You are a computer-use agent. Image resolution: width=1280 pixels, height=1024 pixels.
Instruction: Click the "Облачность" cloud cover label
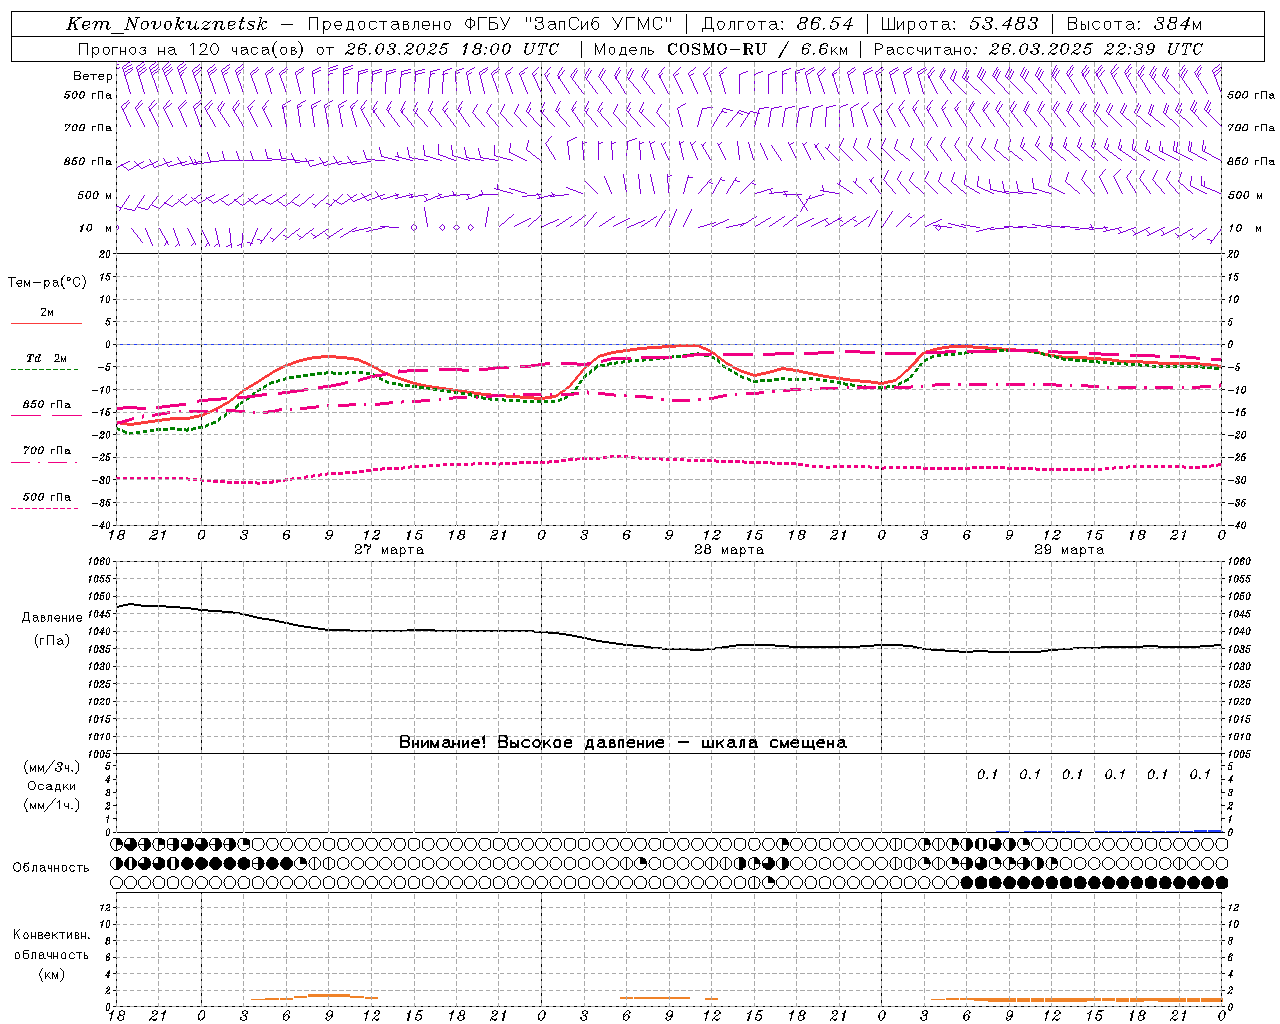[51, 868]
